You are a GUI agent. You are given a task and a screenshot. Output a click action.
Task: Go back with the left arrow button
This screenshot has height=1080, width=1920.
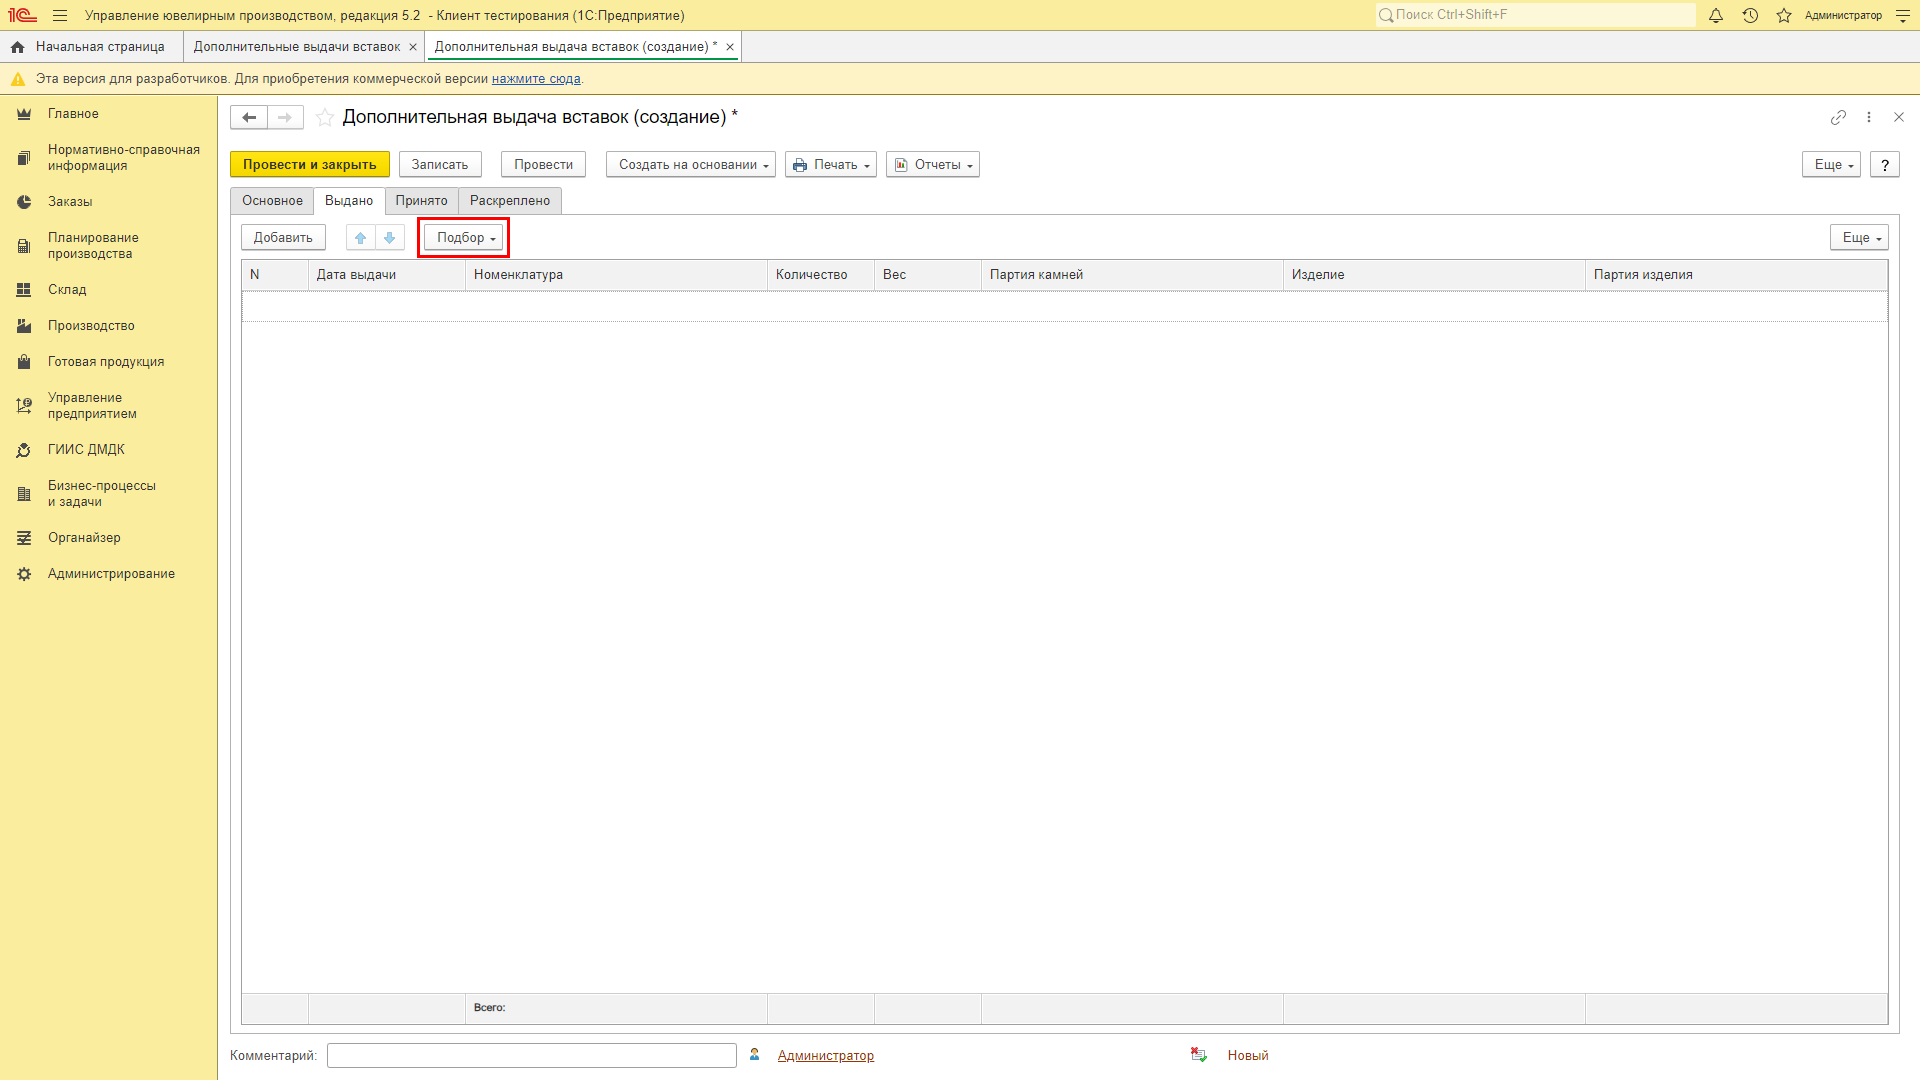(x=249, y=117)
